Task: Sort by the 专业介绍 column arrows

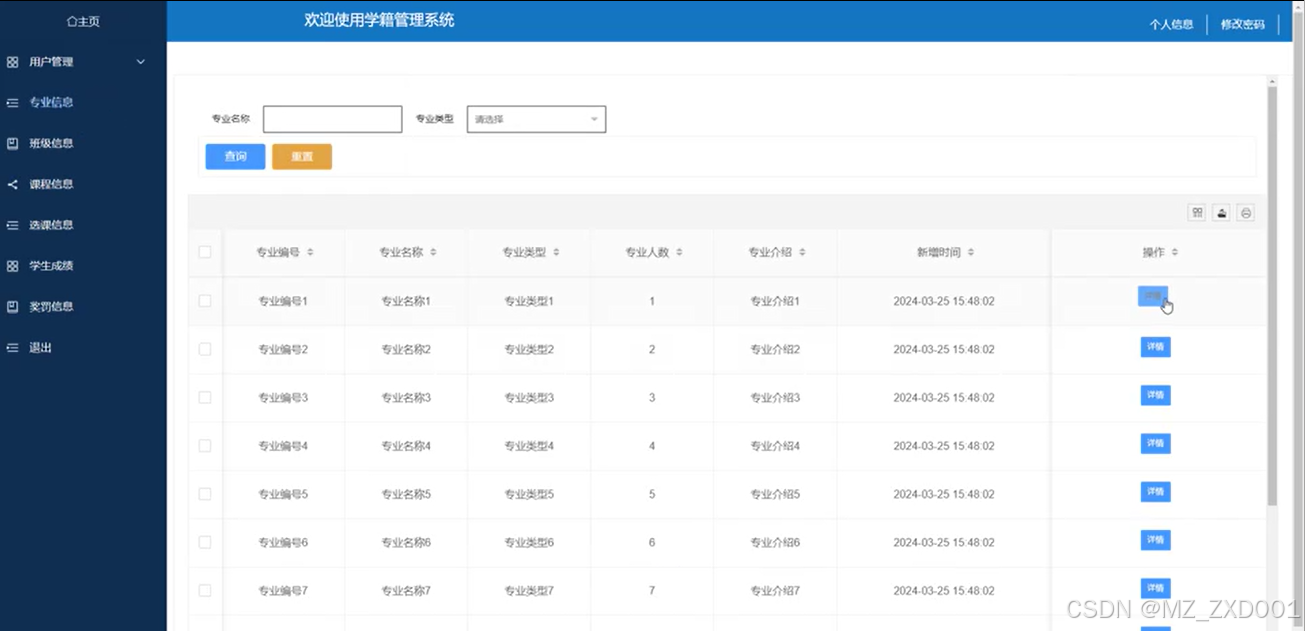Action: point(802,253)
